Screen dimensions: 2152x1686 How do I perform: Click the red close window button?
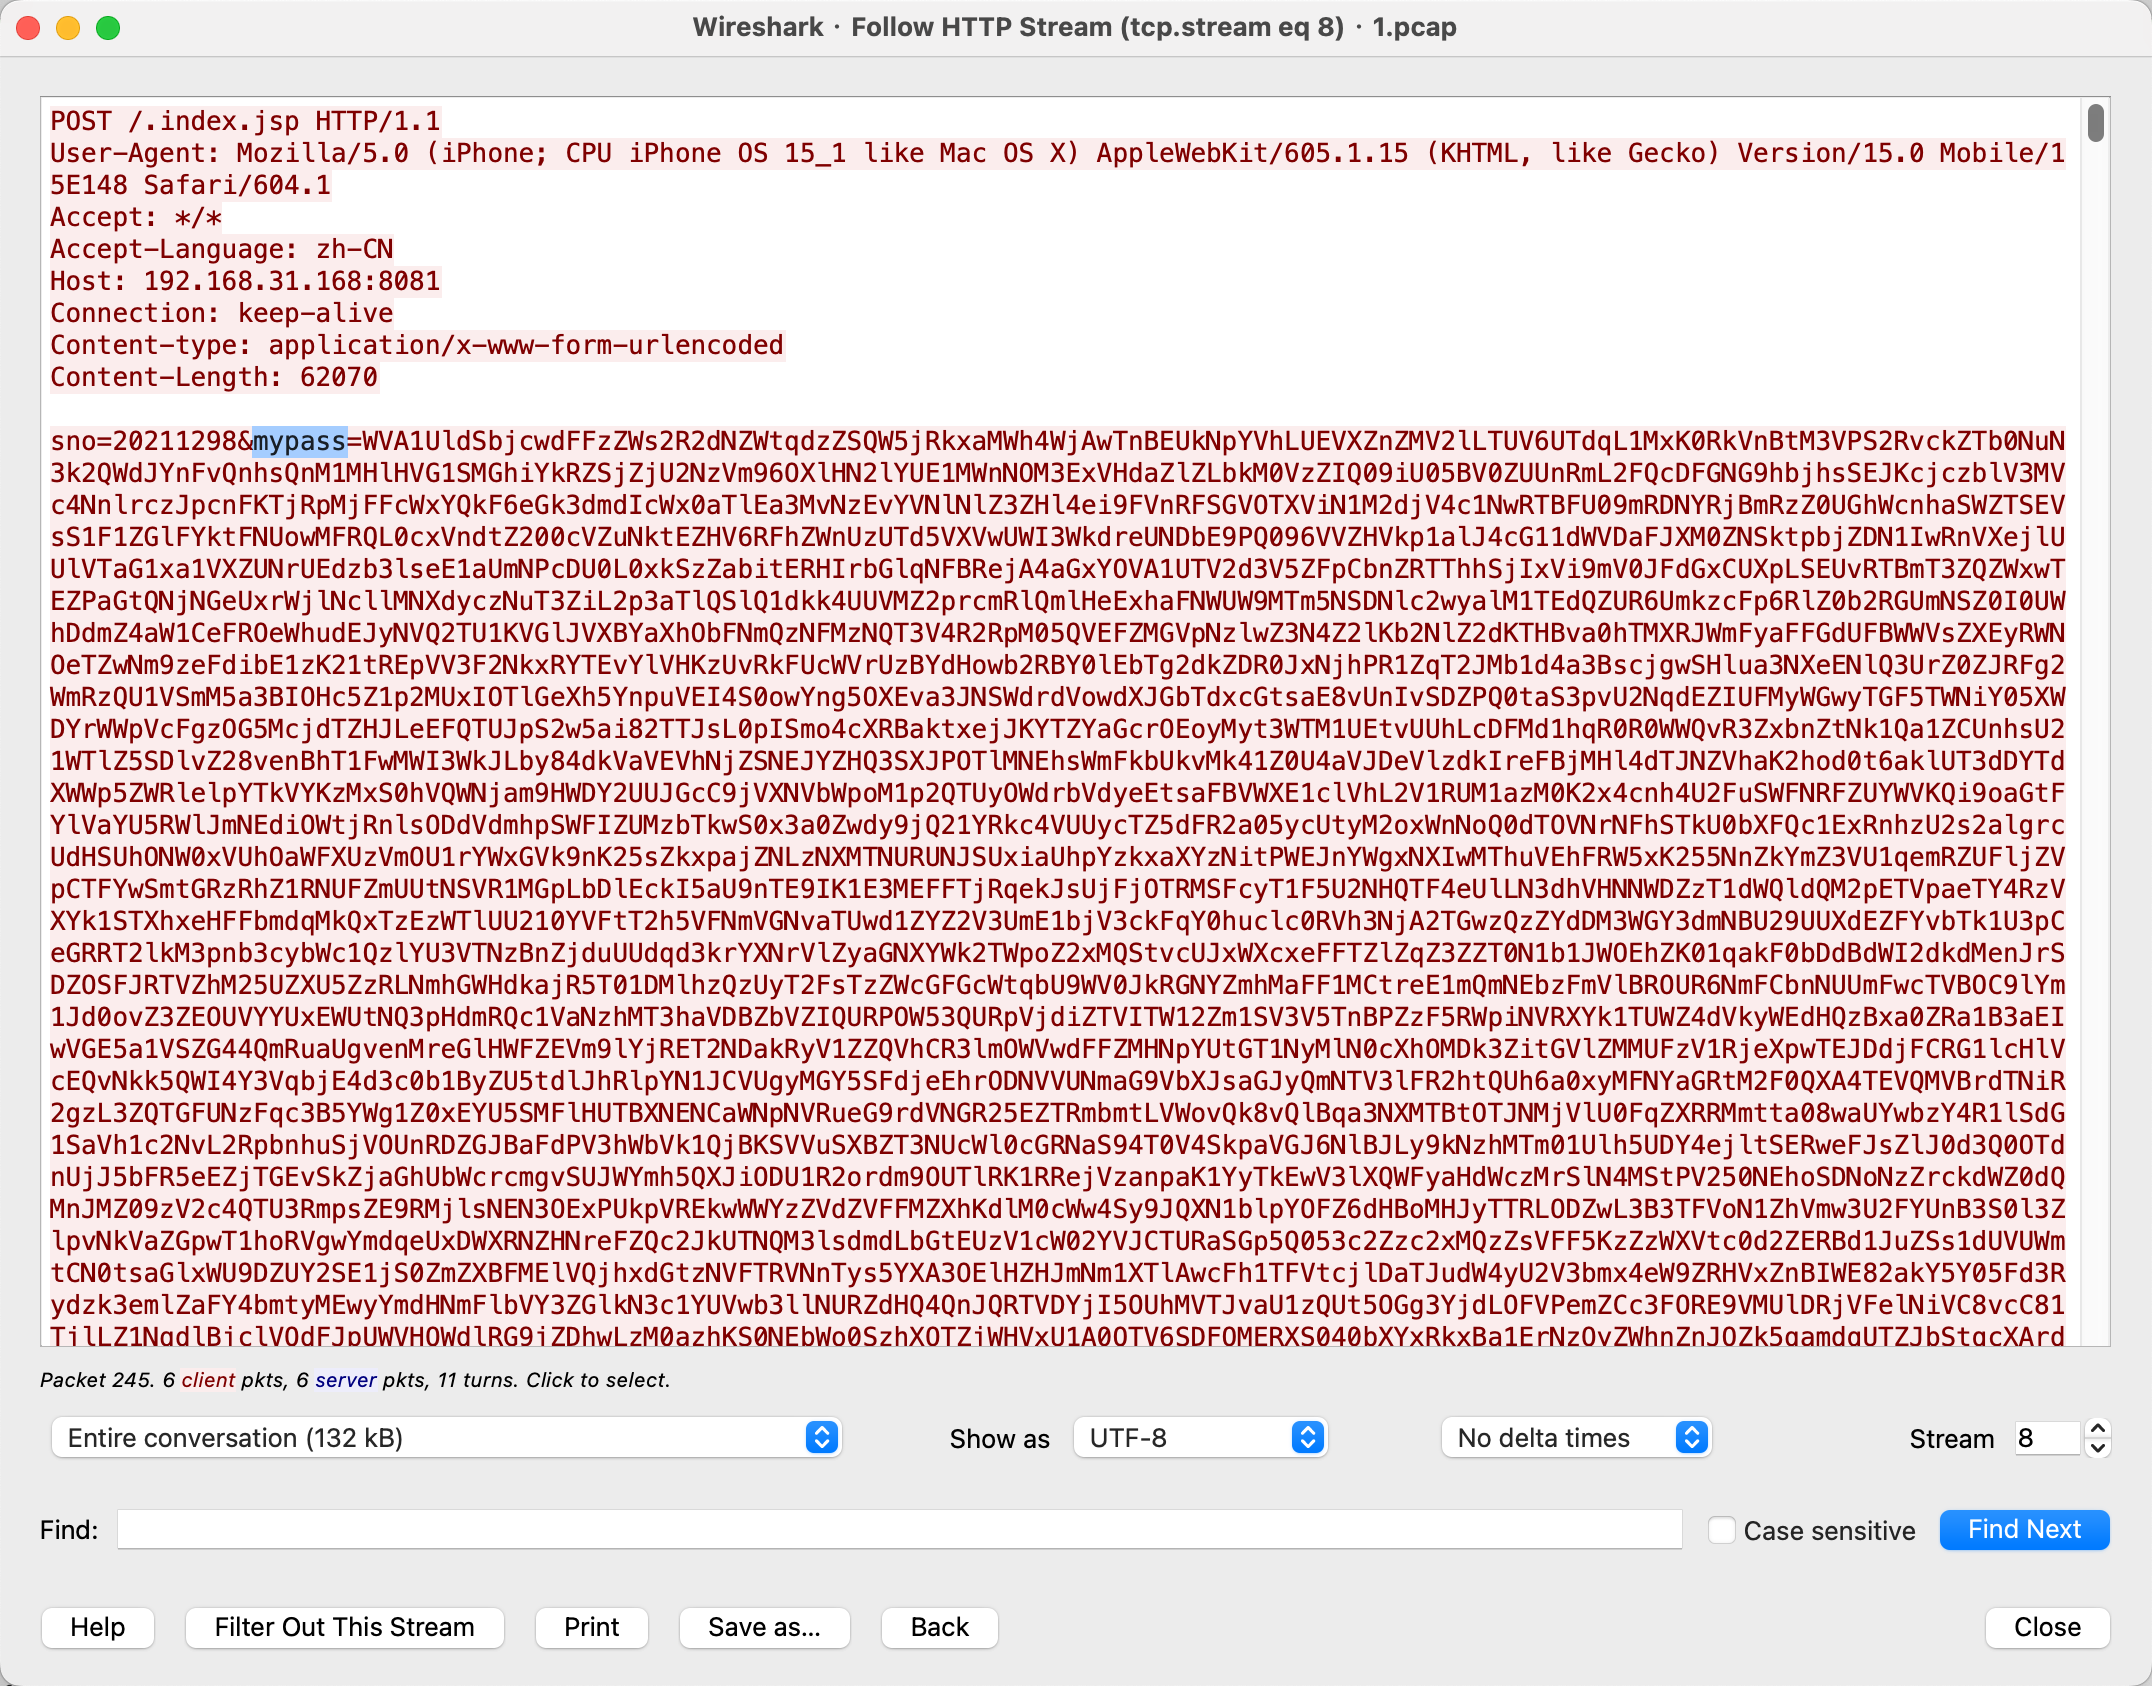point(28,28)
